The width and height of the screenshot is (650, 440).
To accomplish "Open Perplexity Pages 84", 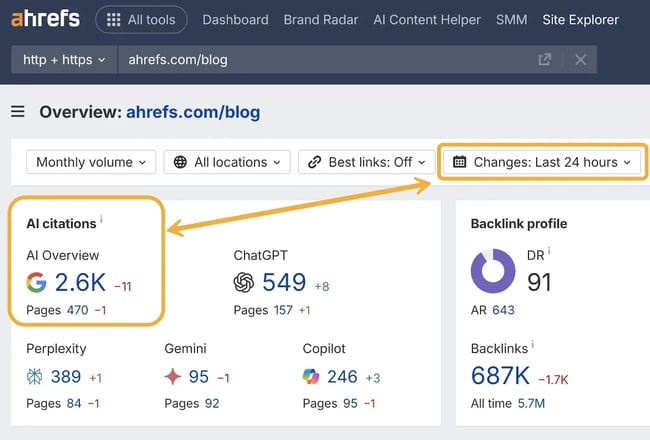I will [74, 403].
